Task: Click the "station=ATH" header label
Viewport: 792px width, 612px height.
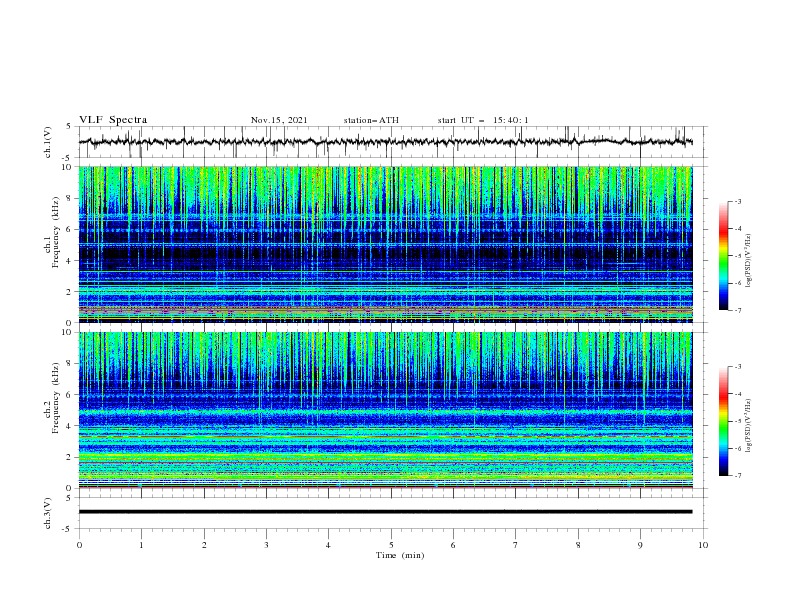Action: [371, 120]
